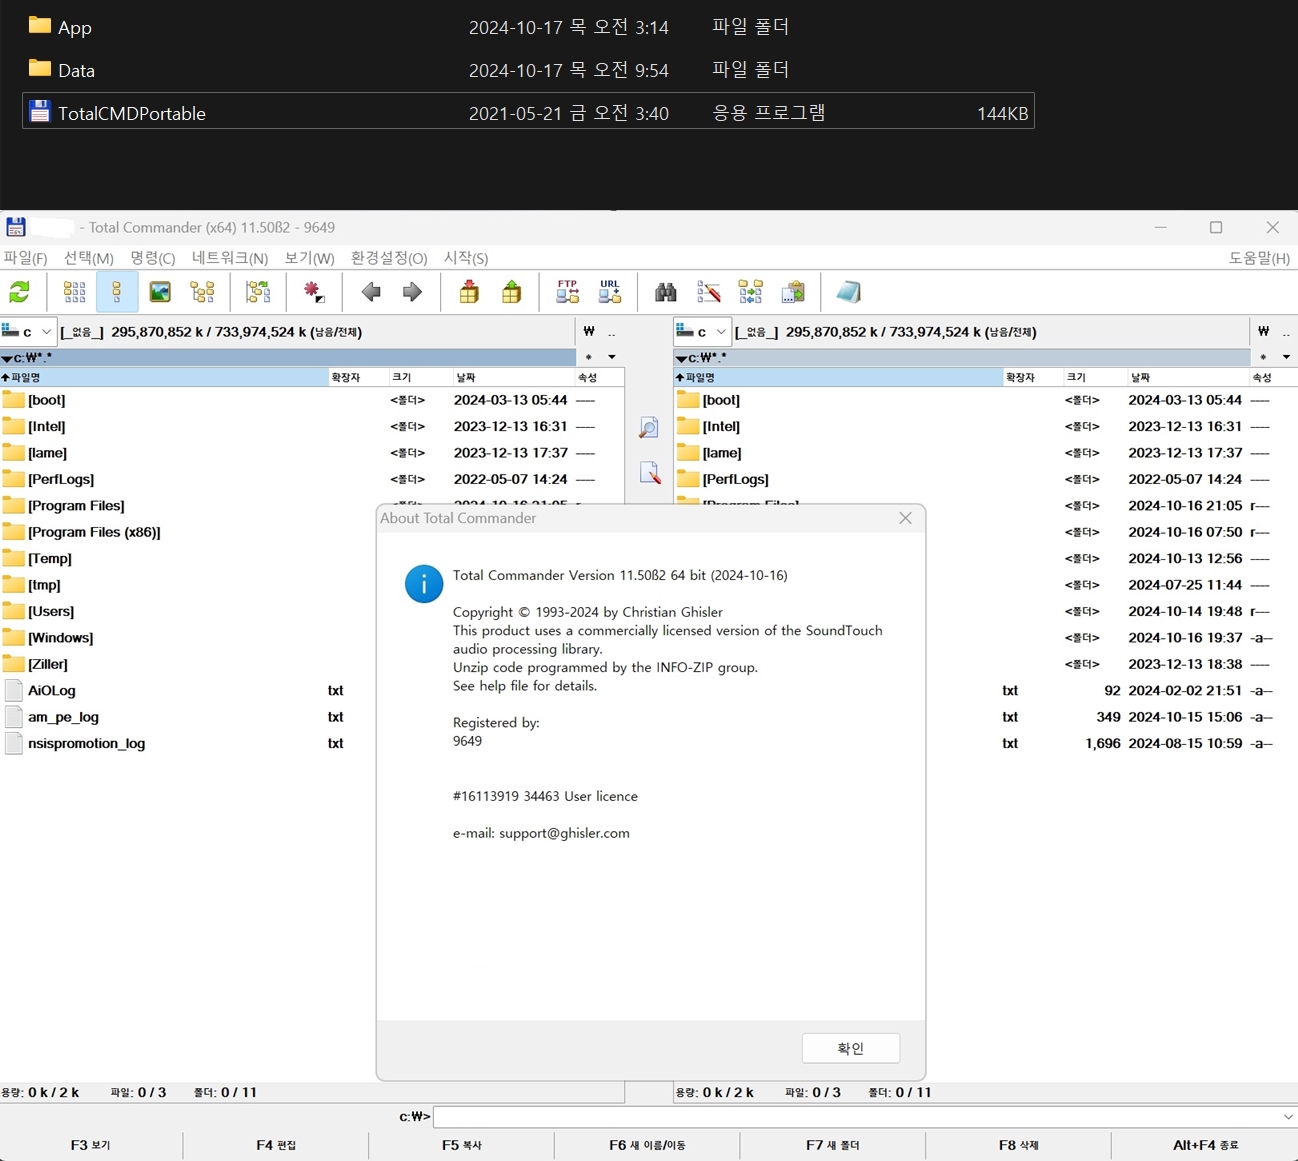Viewport: 1298px width, 1161px height.
Task: Click the multi-rename tool icon
Action: pyautogui.click(x=708, y=292)
